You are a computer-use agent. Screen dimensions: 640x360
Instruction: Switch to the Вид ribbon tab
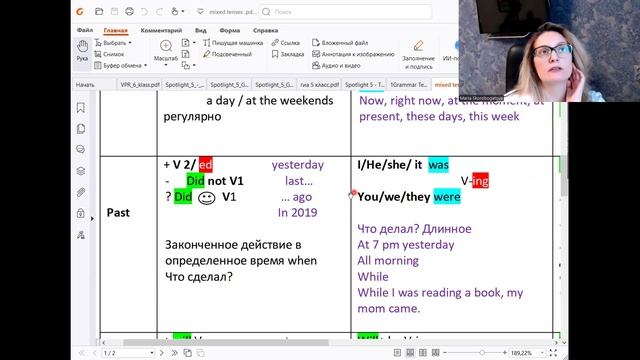click(200, 30)
